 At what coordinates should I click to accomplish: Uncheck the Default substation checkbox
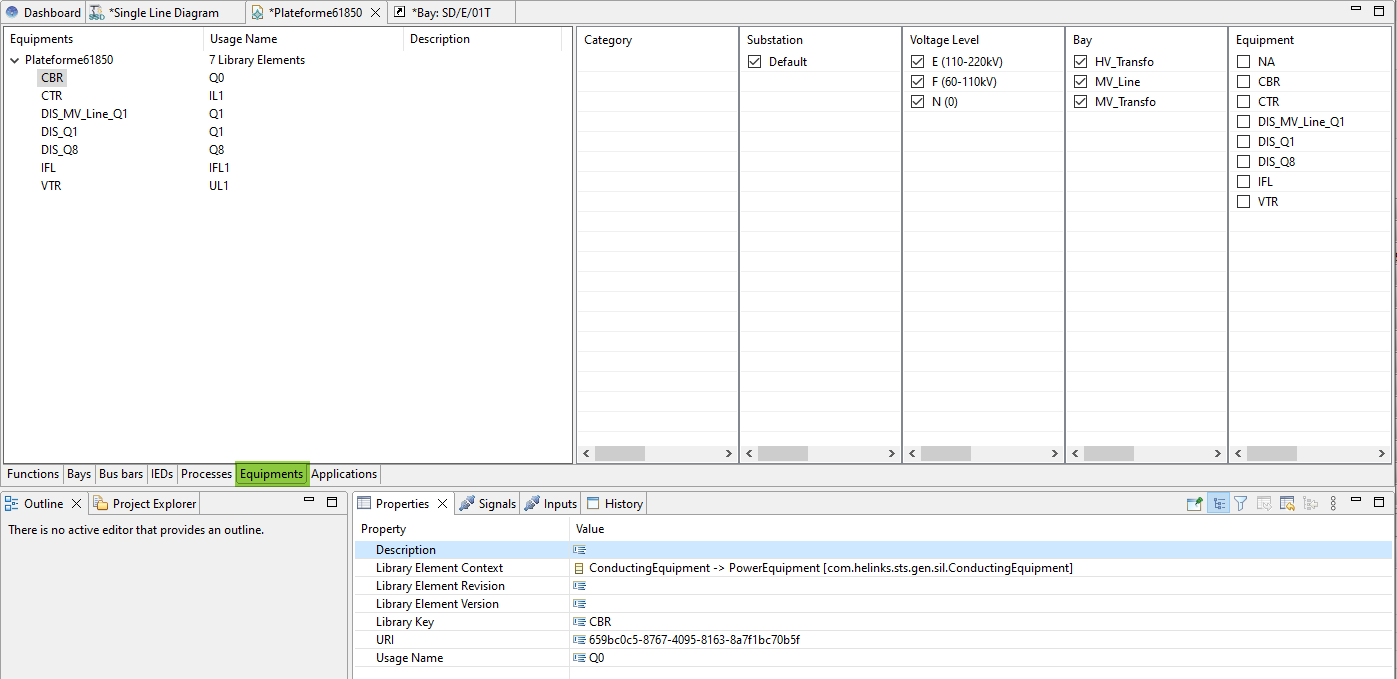tap(755, 62)
